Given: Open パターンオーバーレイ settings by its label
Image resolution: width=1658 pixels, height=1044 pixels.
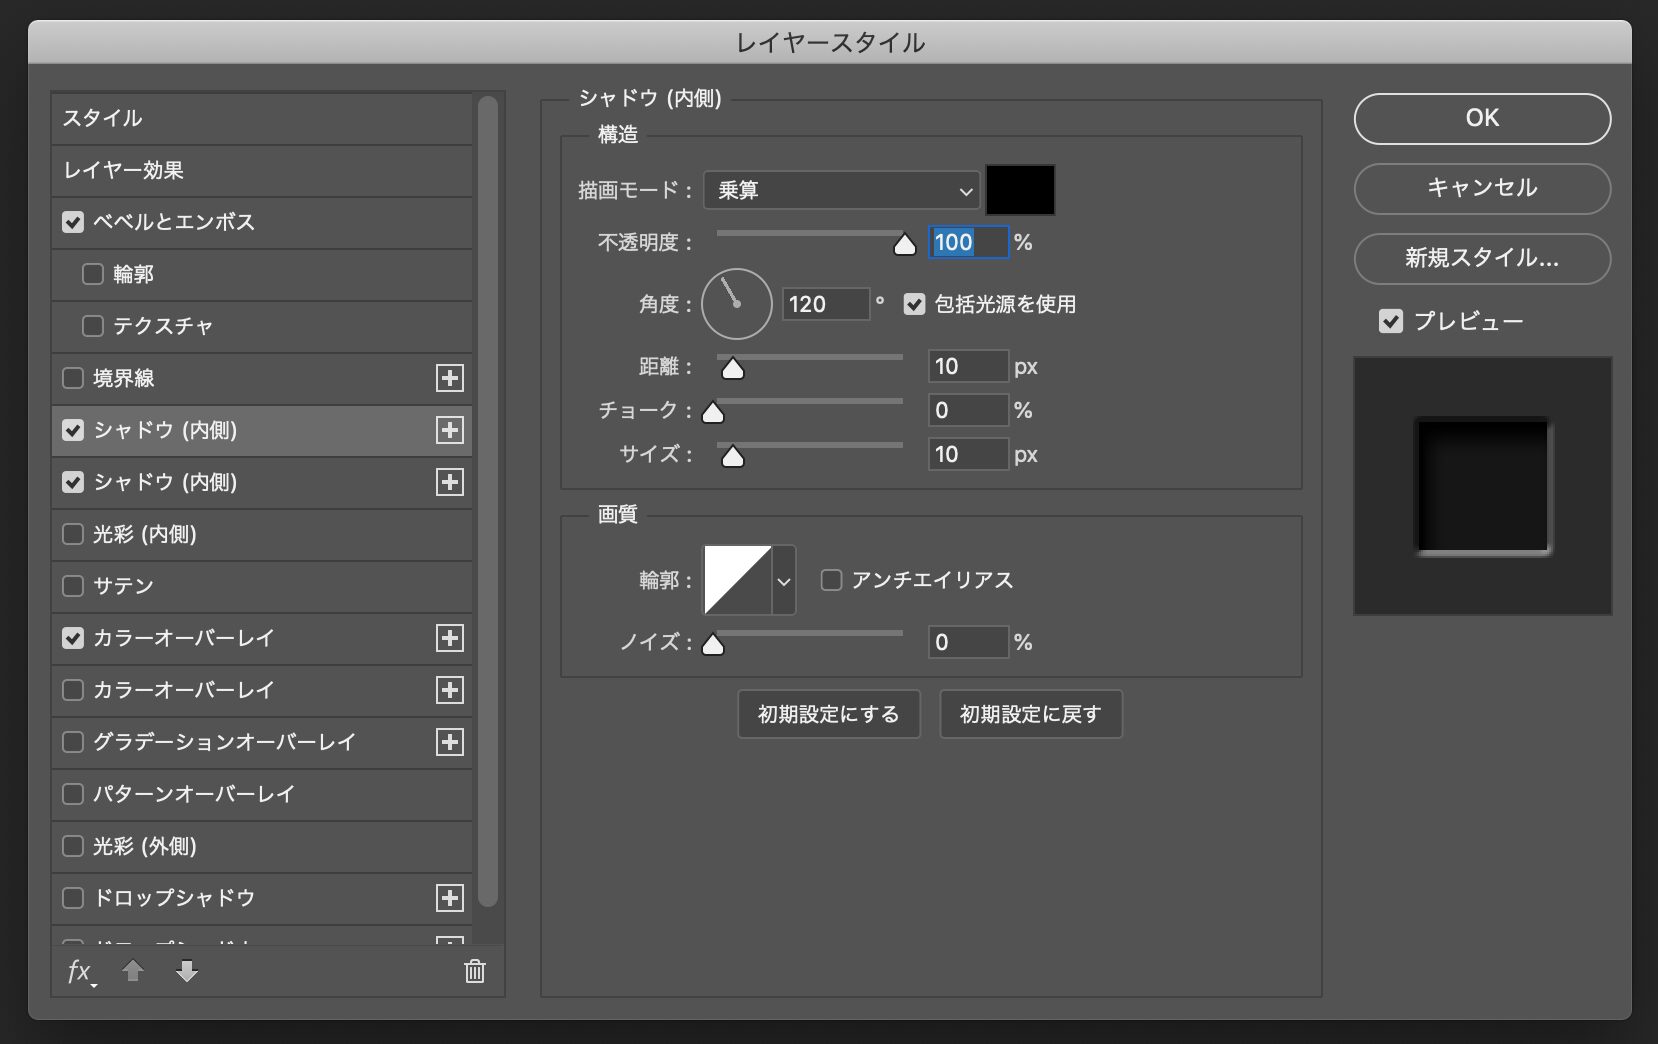Looking at the screenshot, I should [194, 794].
